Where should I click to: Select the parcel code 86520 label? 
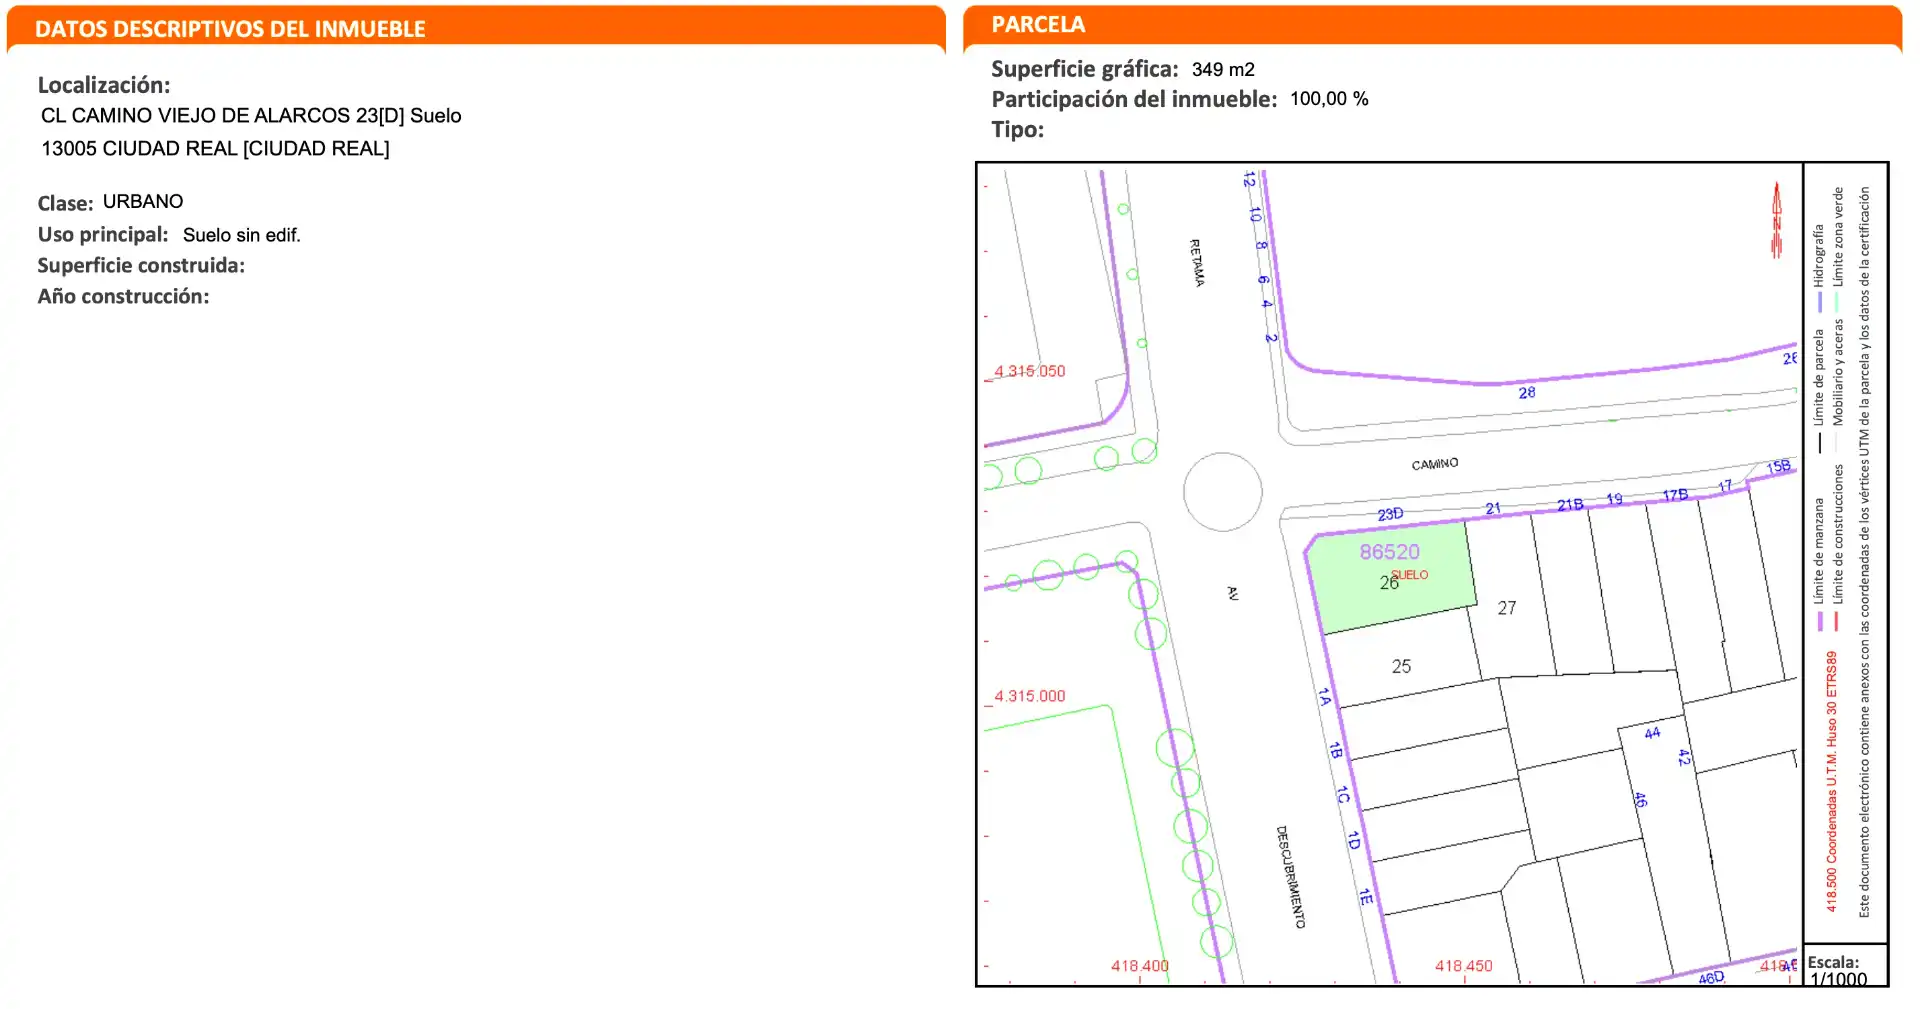pyautogui.click(x=1389, y=552)
